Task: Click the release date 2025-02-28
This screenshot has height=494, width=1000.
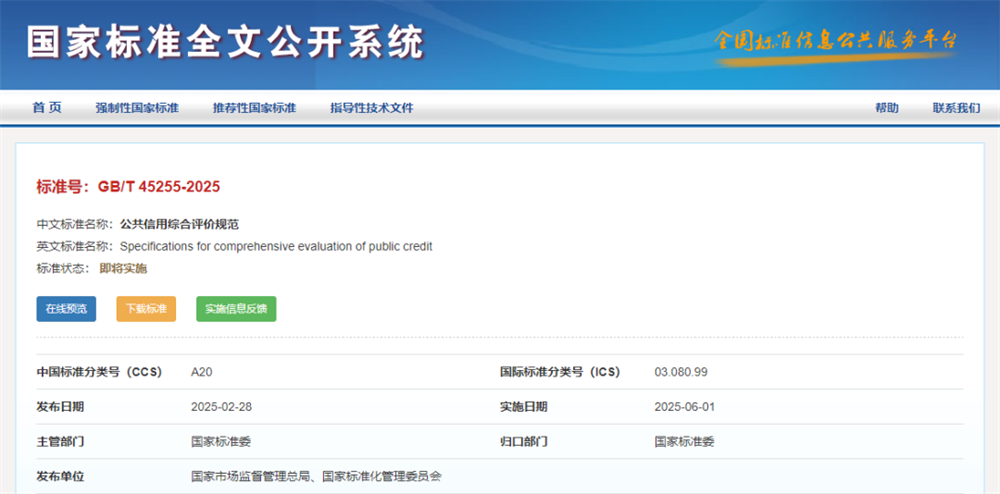Action: pos(221,407)
